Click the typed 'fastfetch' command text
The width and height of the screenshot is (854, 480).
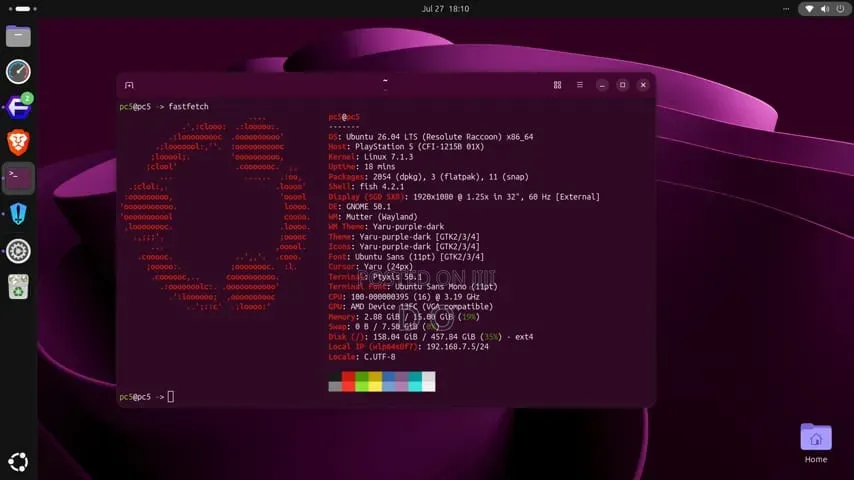pyautogui.click(x=188, y=107)
